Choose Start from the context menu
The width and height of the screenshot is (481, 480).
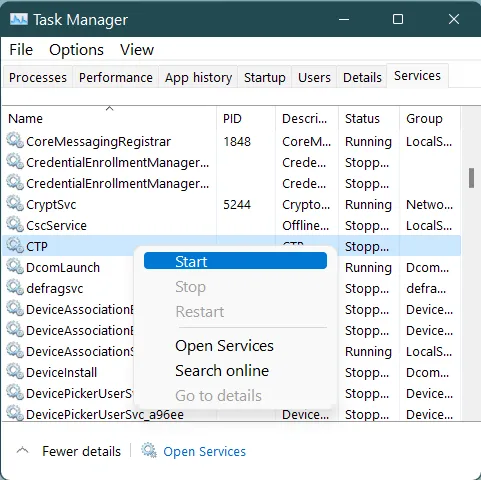(x=235, y=261)
